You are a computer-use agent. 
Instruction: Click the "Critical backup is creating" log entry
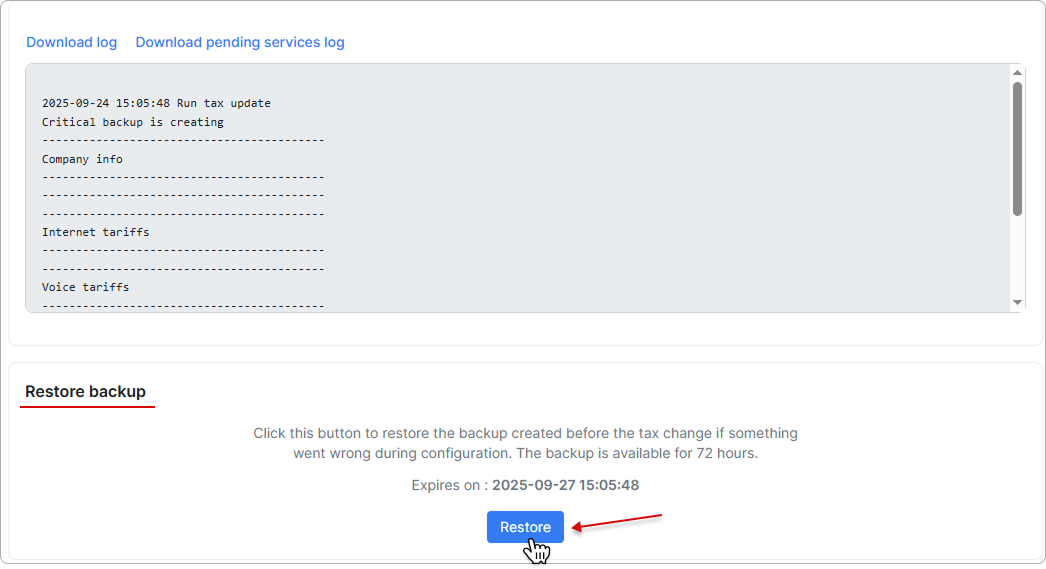132,122
